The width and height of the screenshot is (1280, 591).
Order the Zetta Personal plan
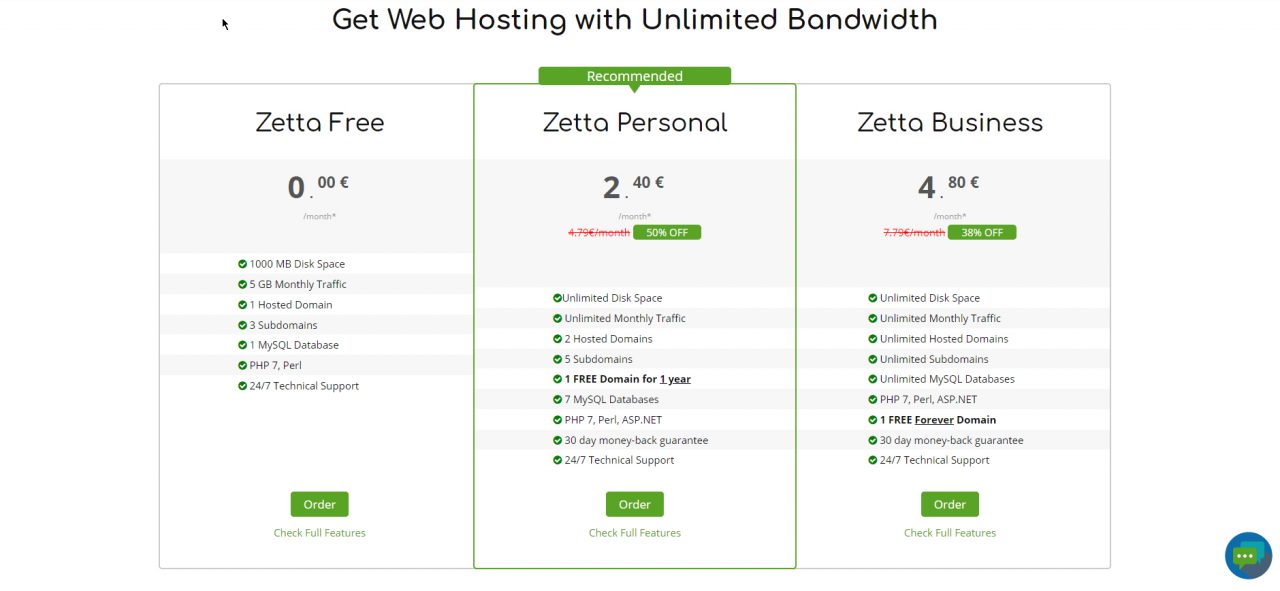(634, 504)
